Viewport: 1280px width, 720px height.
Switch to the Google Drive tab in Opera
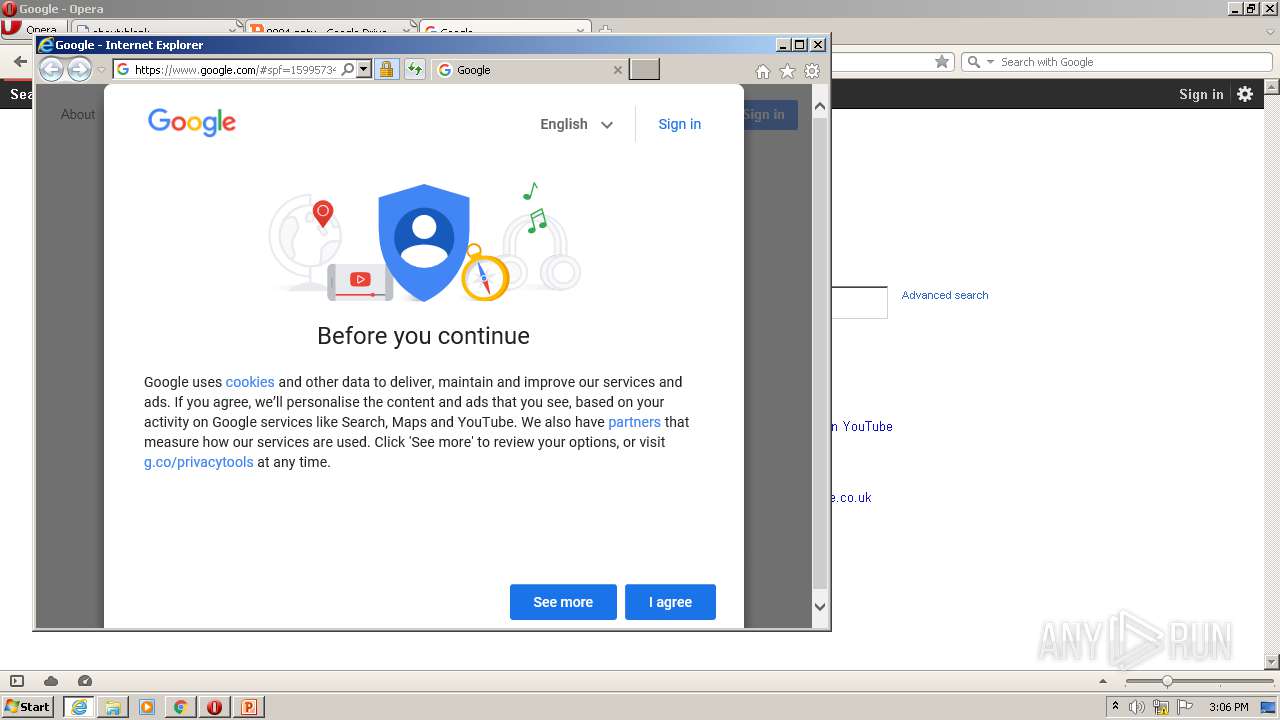tap(330, 30)
